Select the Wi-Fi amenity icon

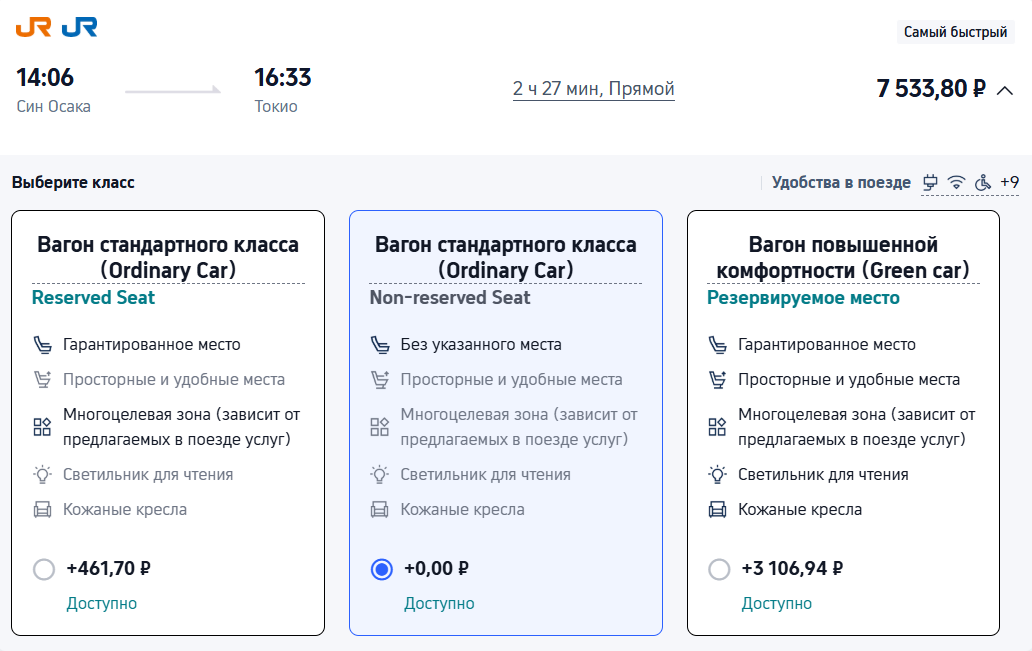click(x=956, y=182)
